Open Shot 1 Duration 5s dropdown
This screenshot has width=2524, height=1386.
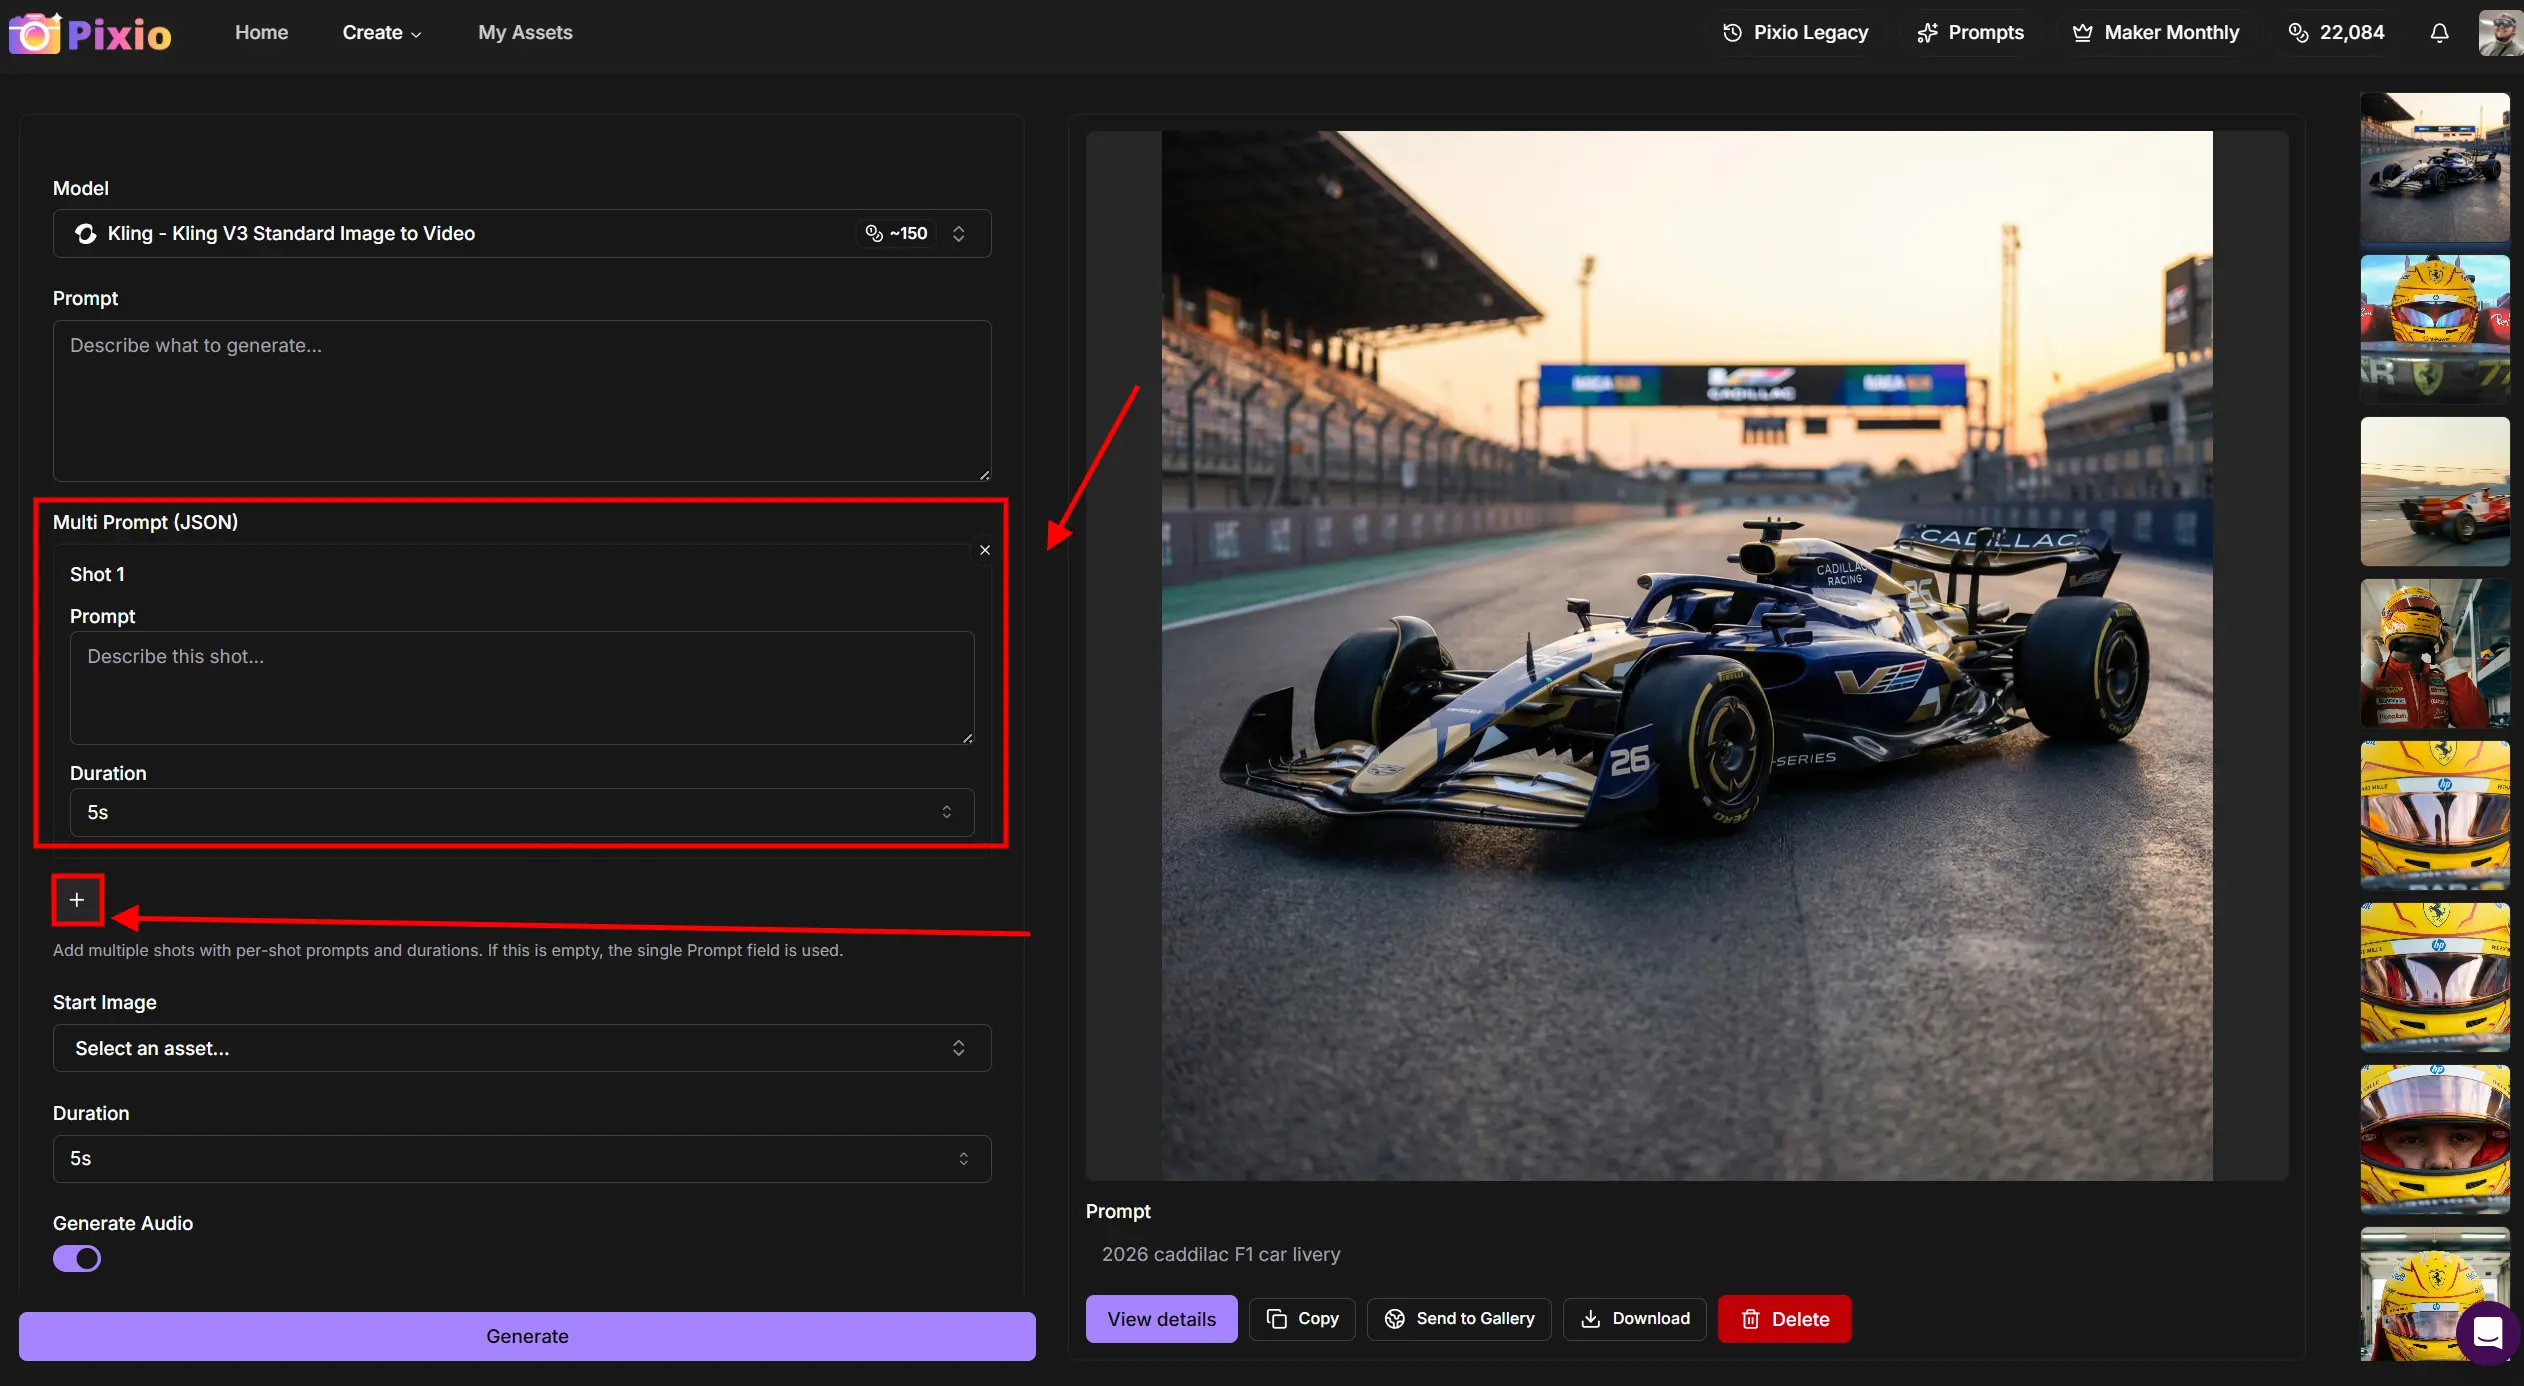click(x=521, y=812)
